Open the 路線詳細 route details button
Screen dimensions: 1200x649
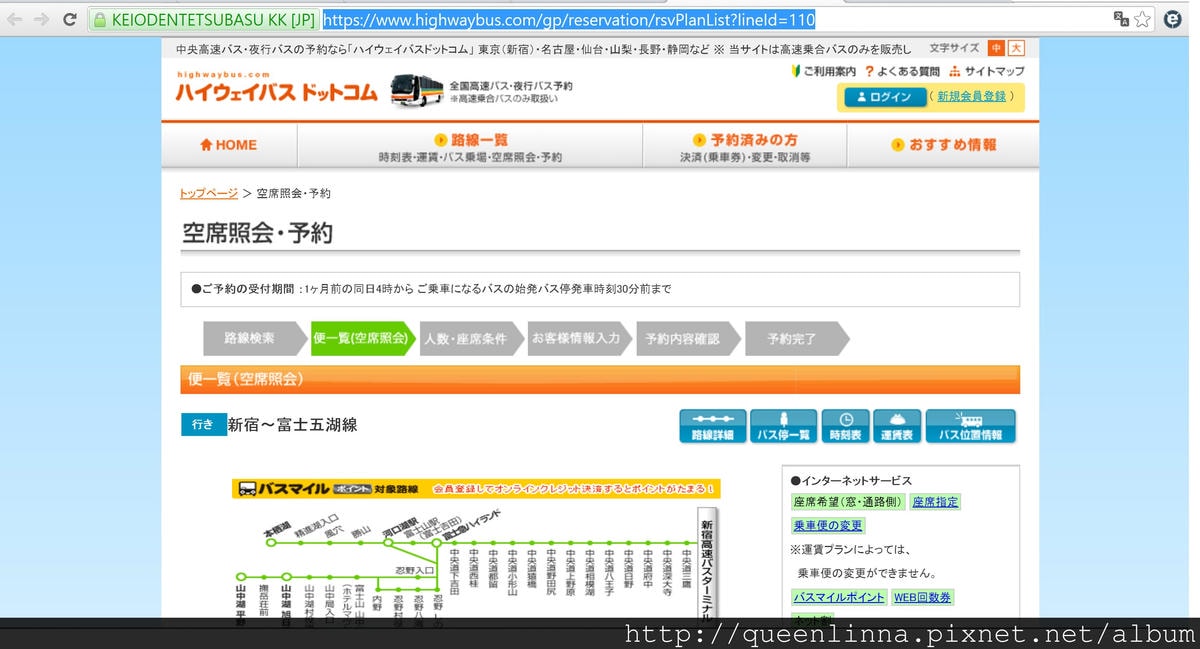click(x=712, y=426)
